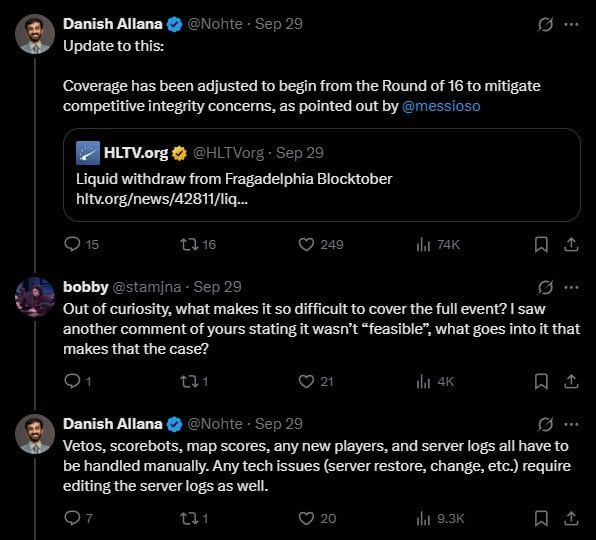Open more options on bottom tweet
This screenshot has height=540, width=596.
pyautogui.click(x=571, y=424)
